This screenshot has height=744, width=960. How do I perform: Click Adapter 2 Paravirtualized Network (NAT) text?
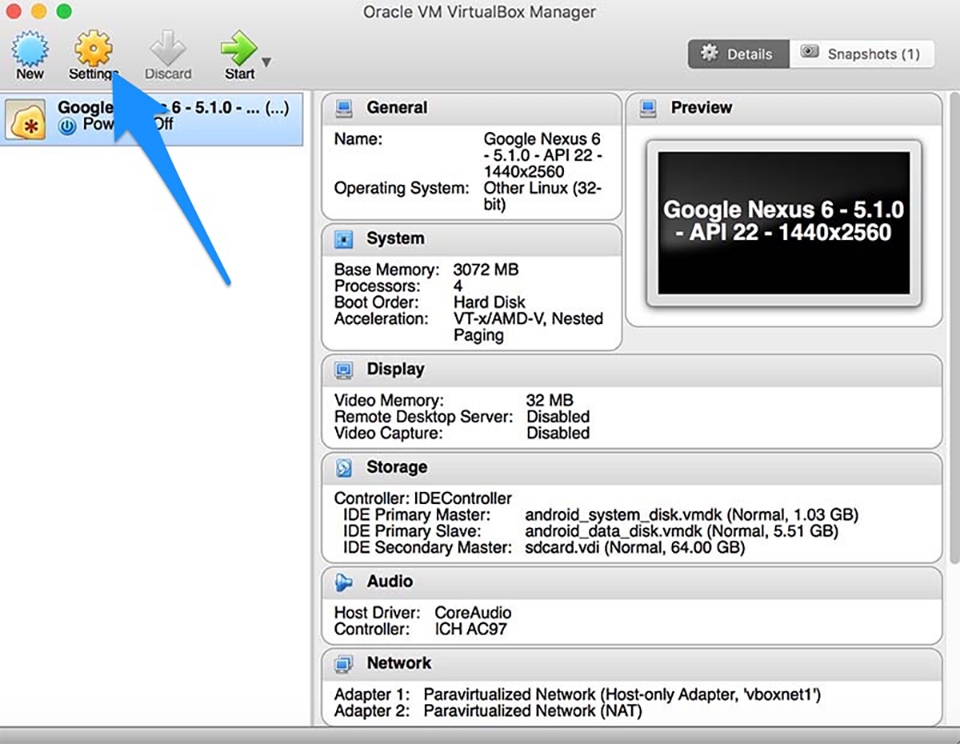[x=533, y=711]
